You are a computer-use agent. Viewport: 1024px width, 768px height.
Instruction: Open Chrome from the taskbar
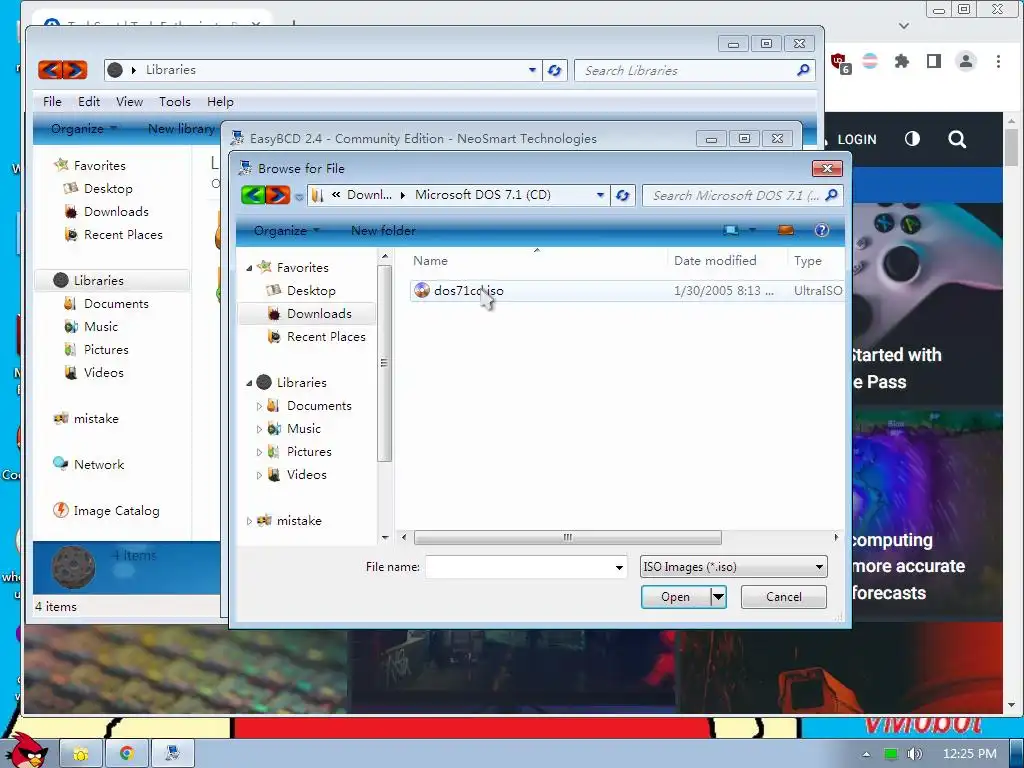pos(127,754)
